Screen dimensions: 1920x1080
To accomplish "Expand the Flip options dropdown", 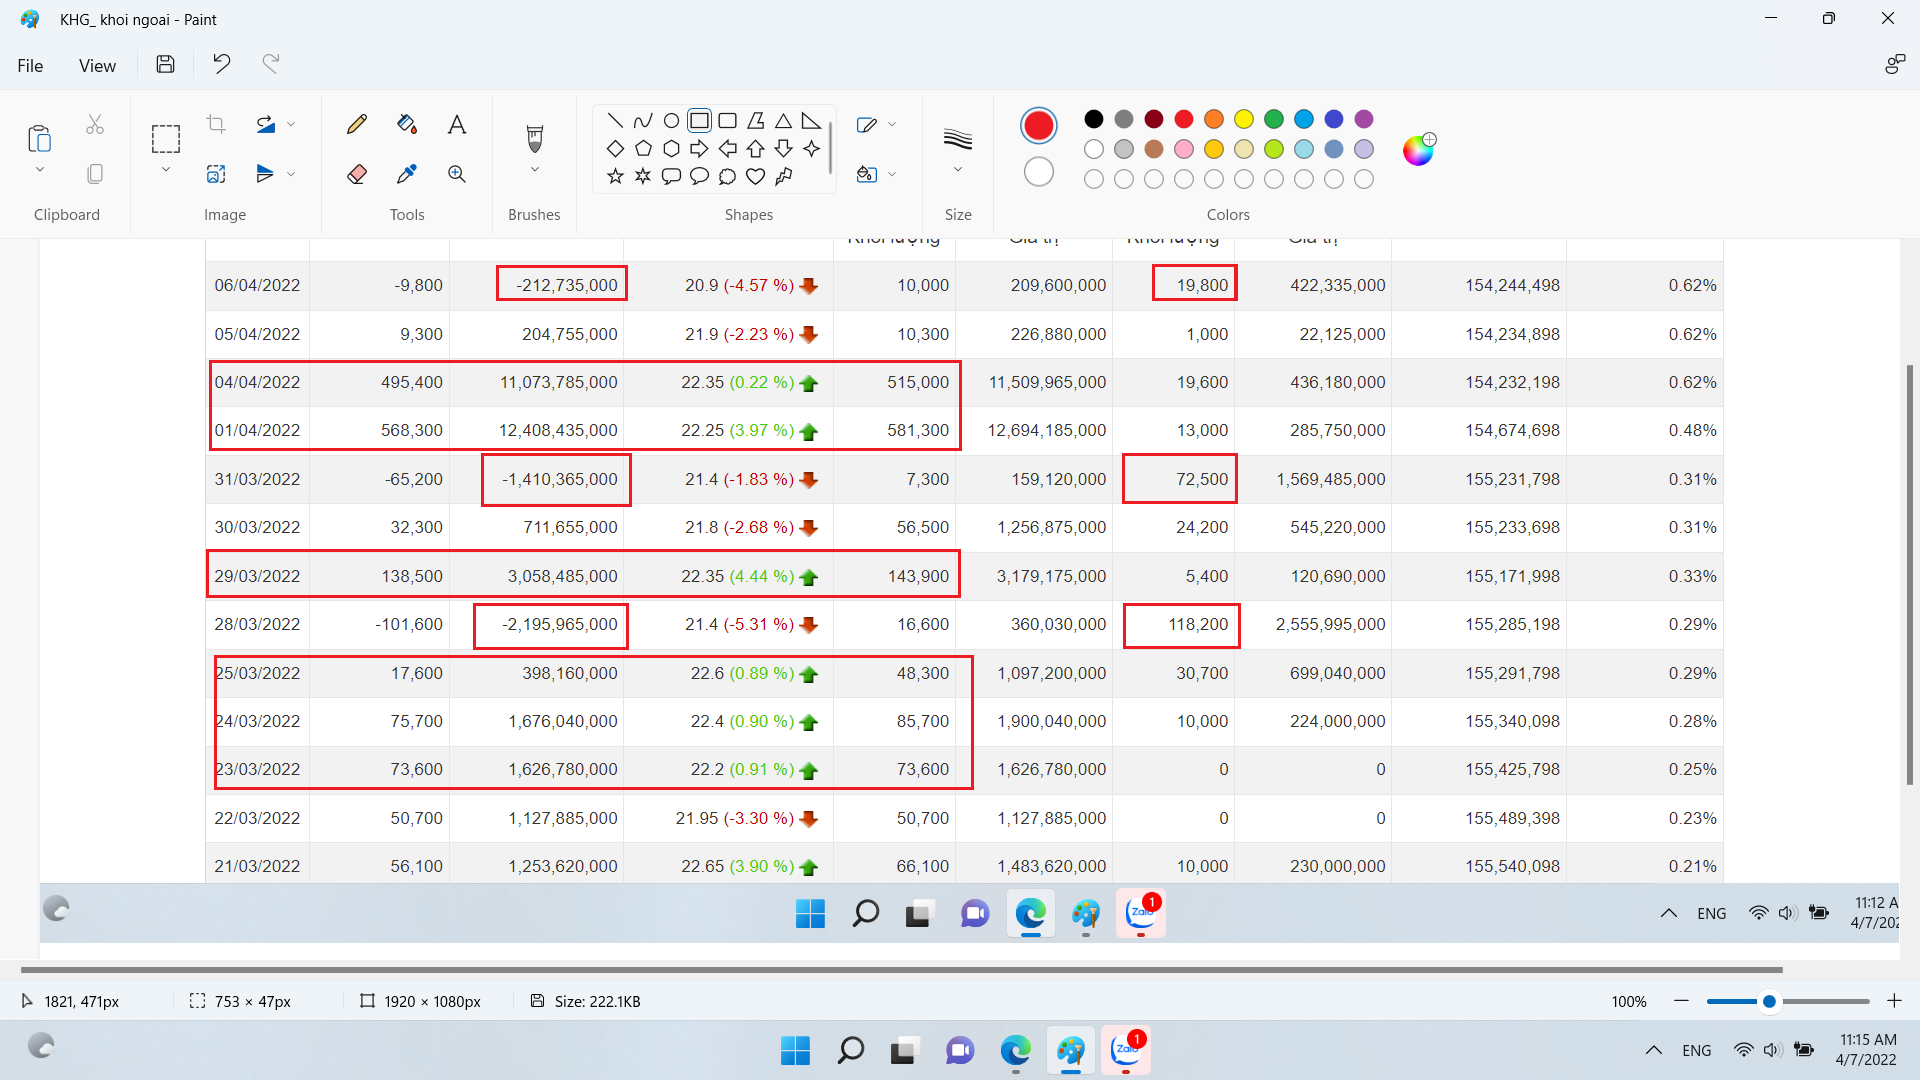I will (x=291, y=174).
